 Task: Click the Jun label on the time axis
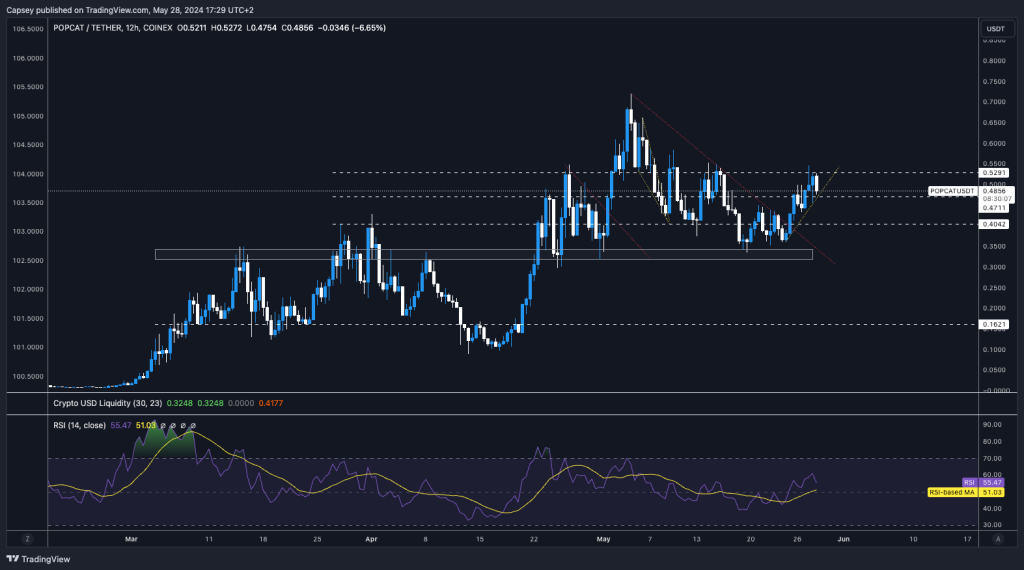pyautogui.click(x=843, y=538)
